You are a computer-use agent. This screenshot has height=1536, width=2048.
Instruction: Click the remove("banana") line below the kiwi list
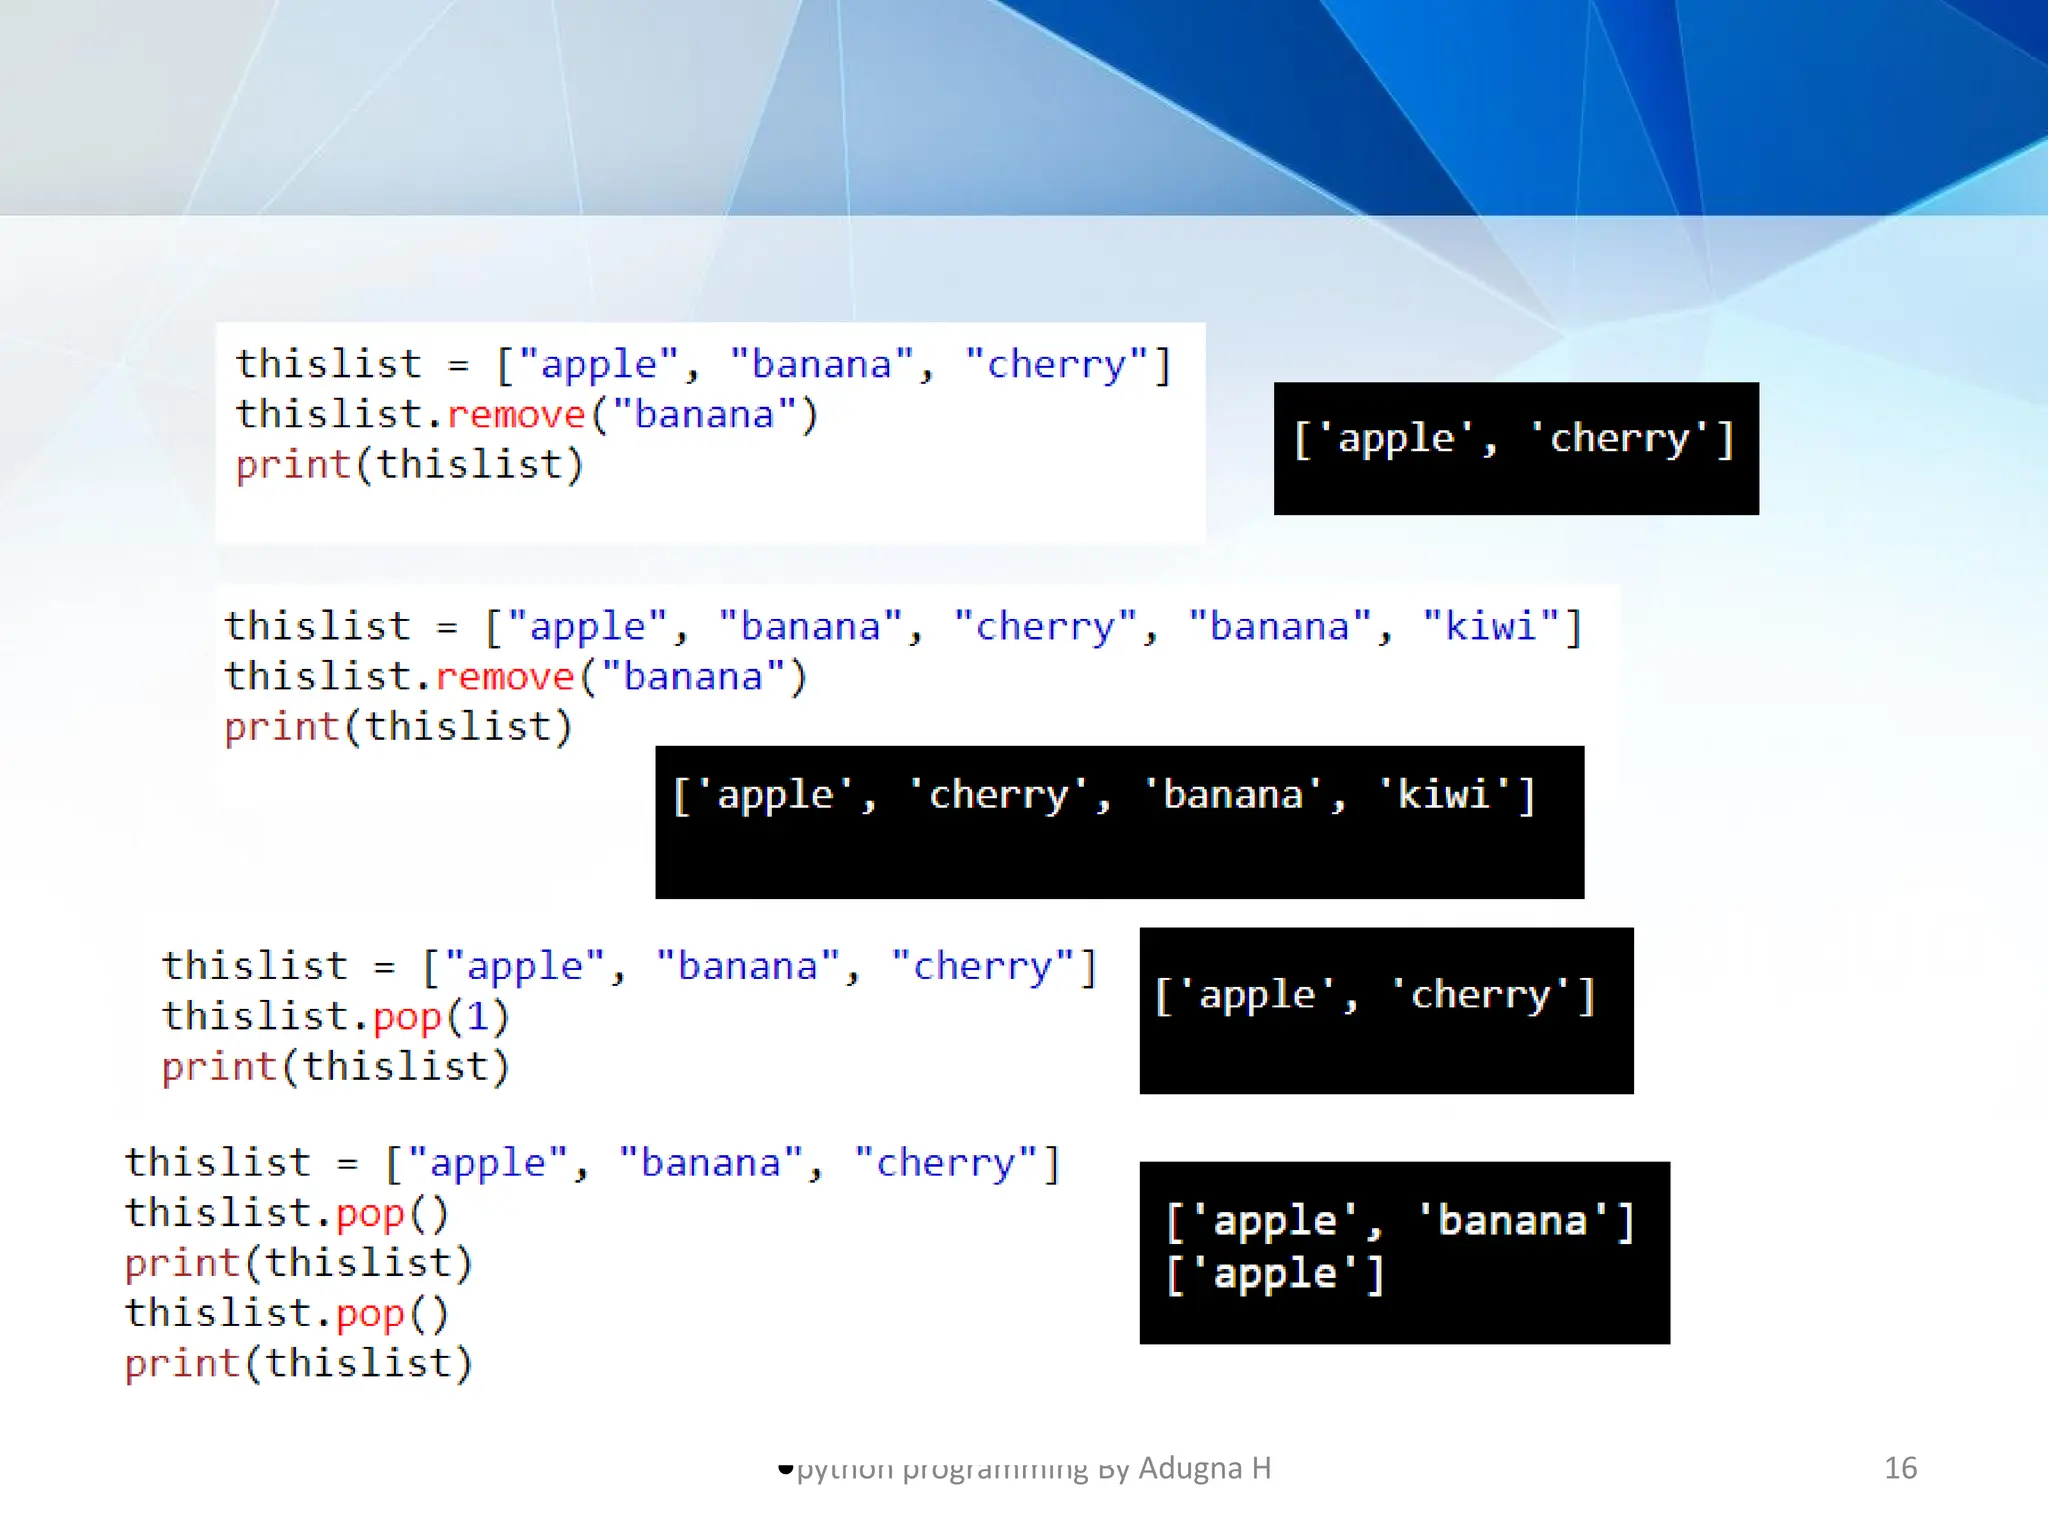[x=516, y=677]
